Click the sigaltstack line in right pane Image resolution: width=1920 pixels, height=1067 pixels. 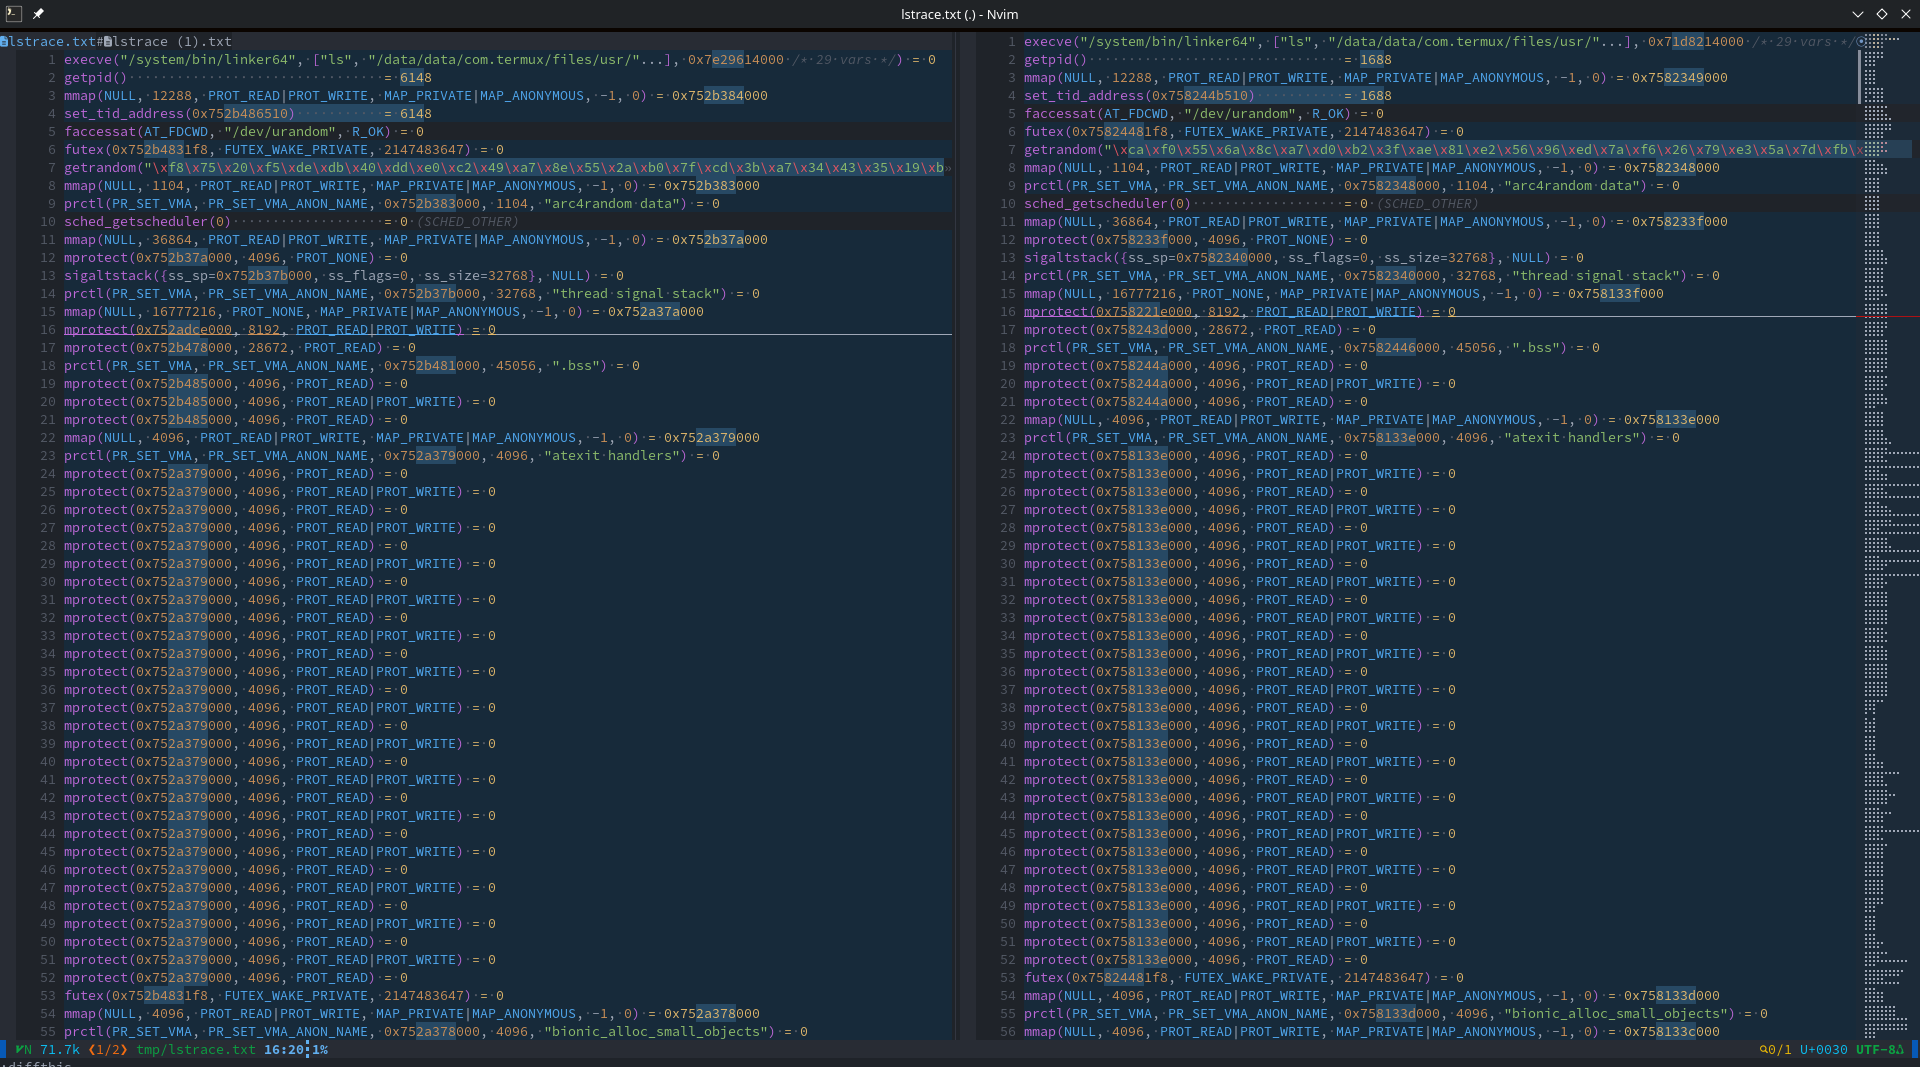[x=1067, y=258]
